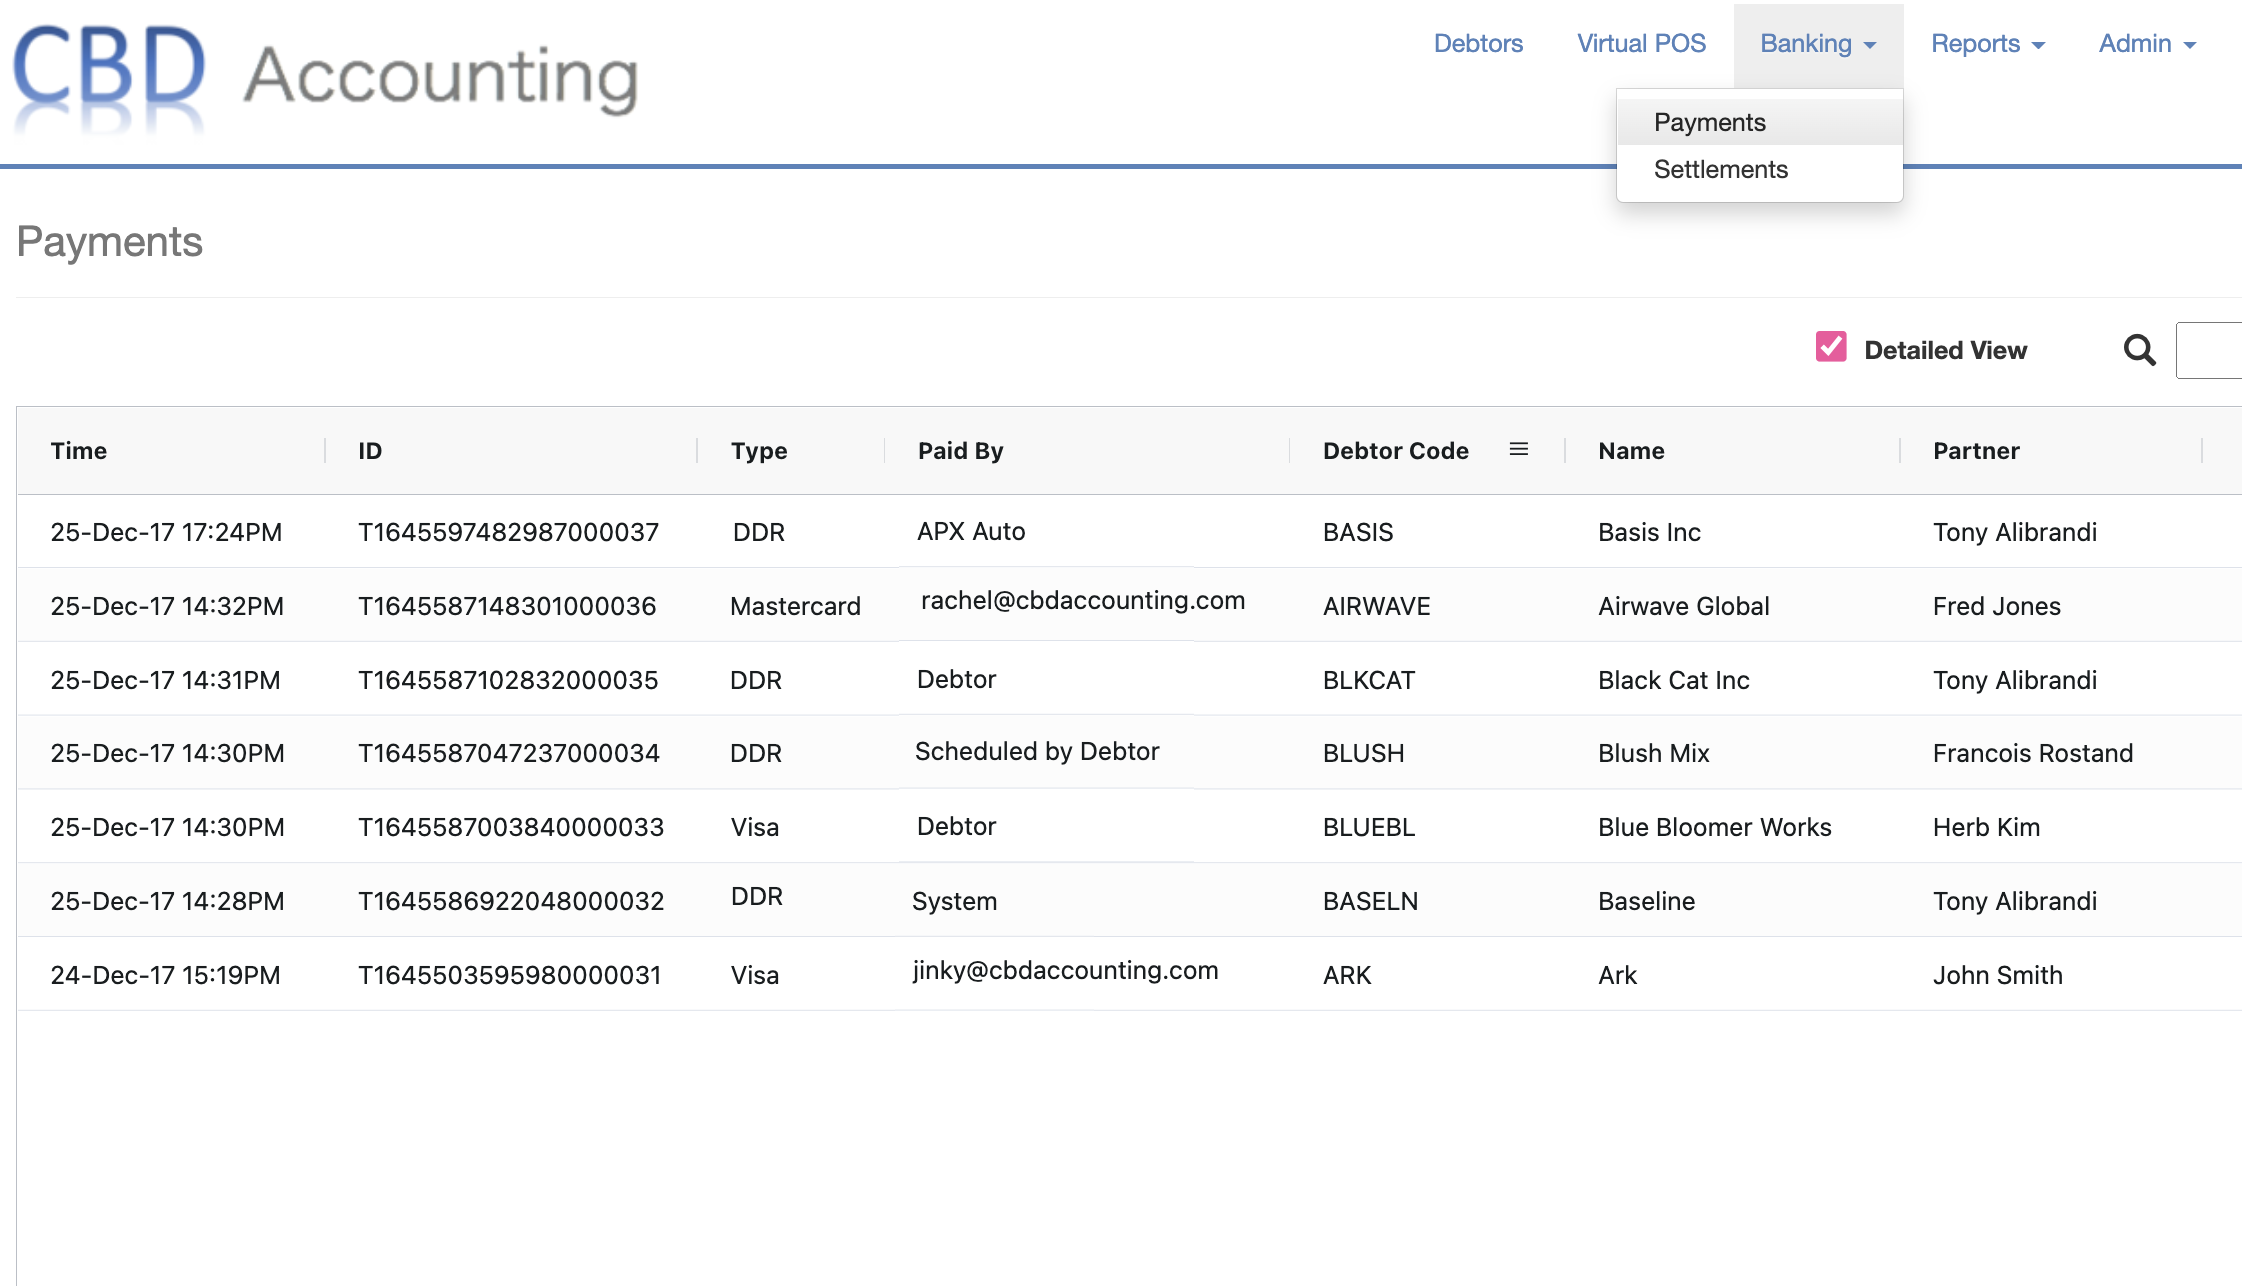This screenshot has width=2242, height=1286.
Task: Select the Basis Inc payment row
Action: (1100, 531)
